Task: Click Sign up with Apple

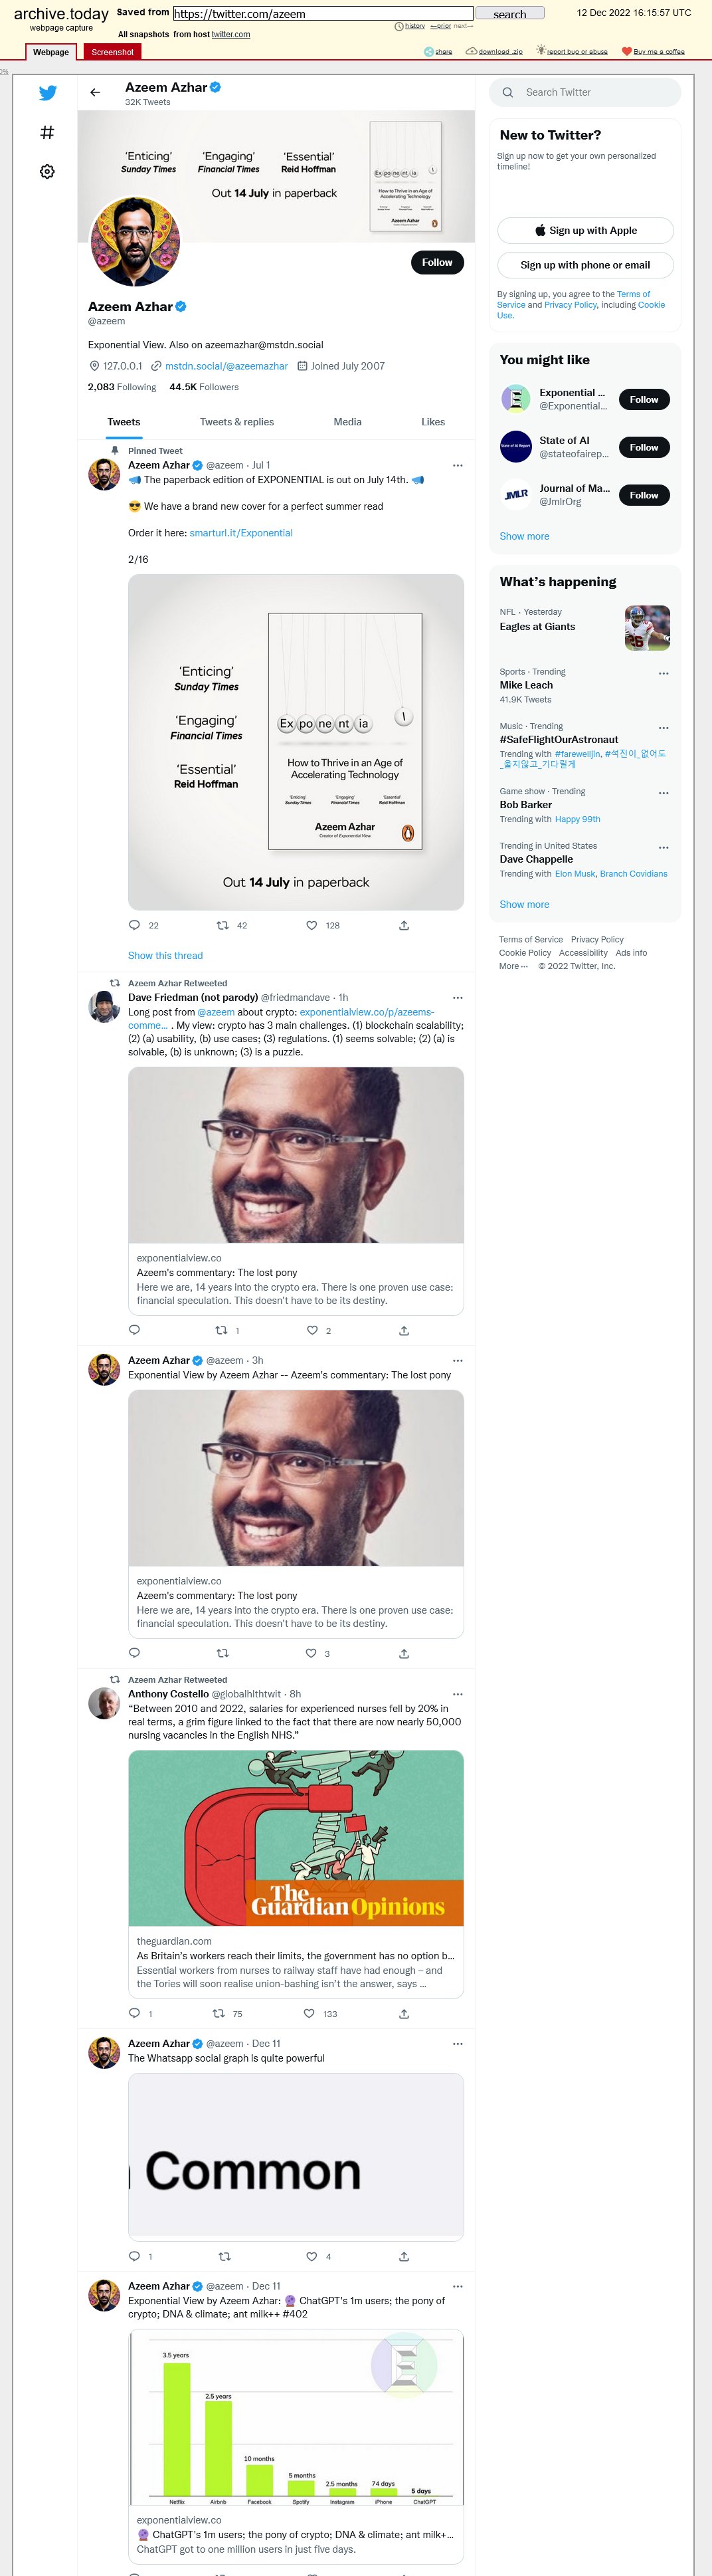Action: [585, 230]
